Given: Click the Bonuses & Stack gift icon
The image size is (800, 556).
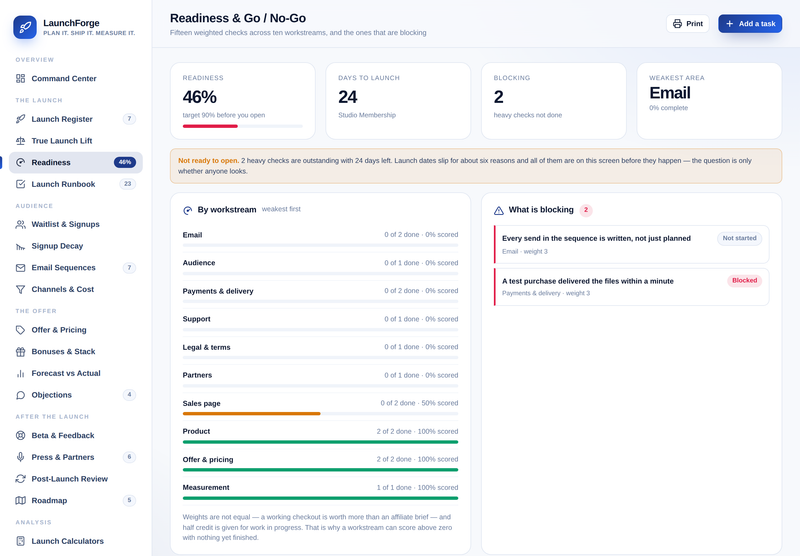Looking at the screenshot, I should tap(20, 351).
